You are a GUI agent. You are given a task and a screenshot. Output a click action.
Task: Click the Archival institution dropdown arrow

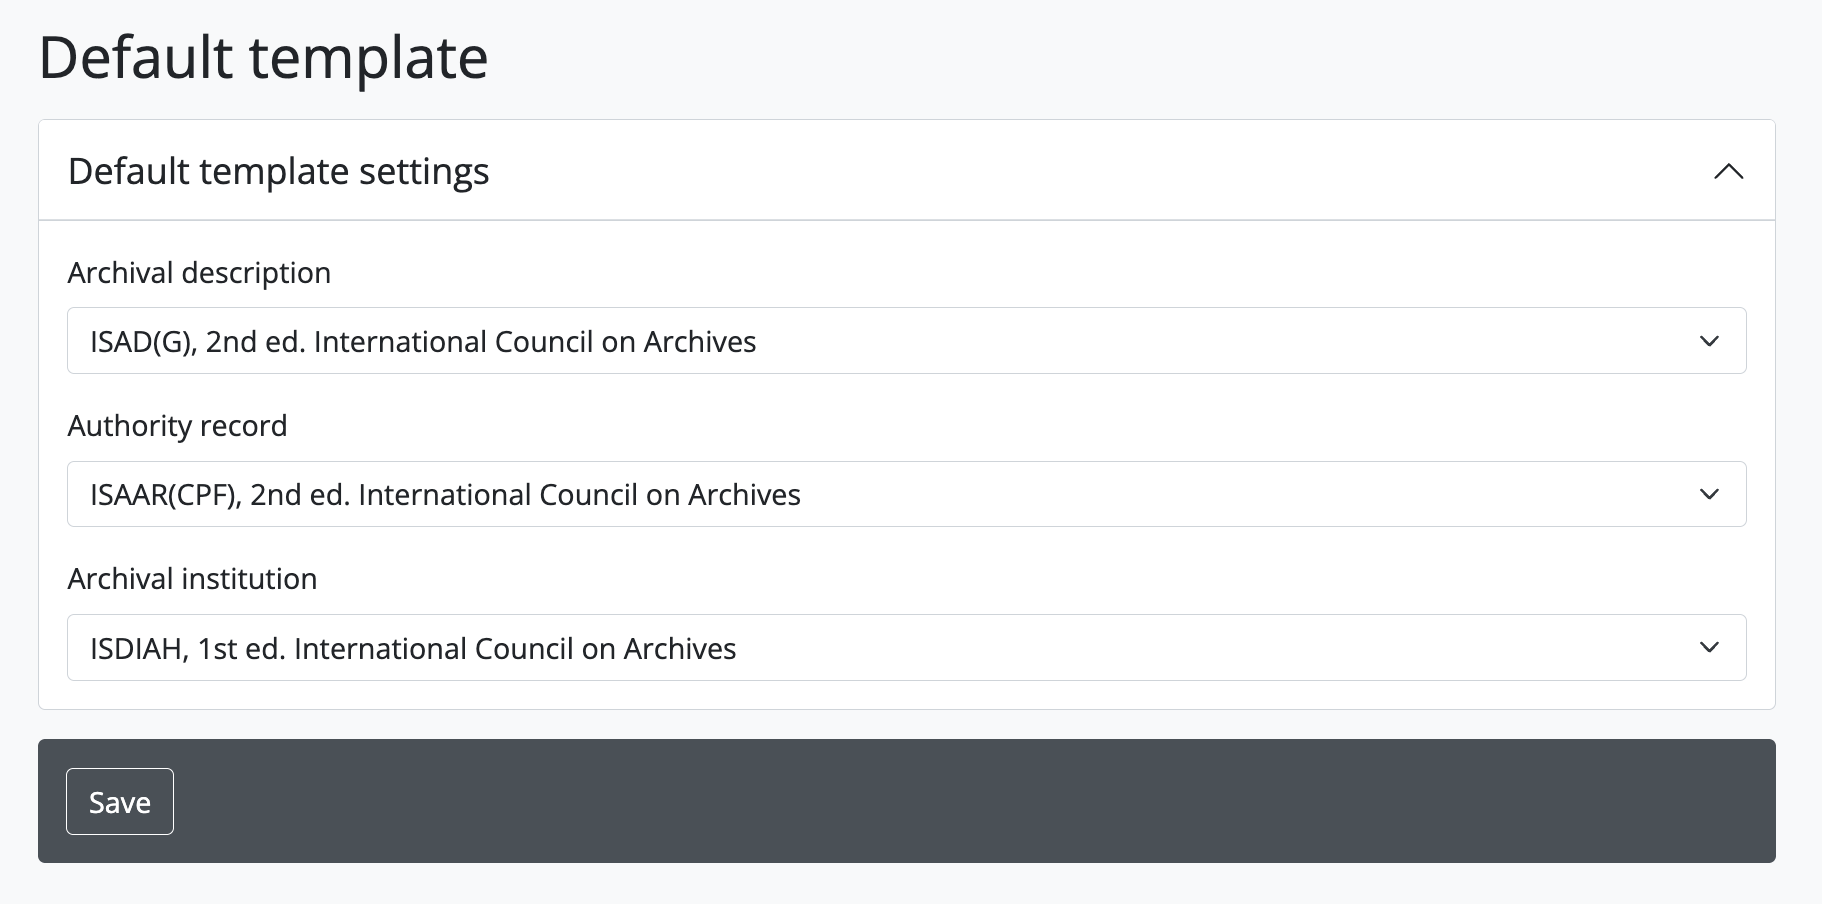[x=1709, y=647]
